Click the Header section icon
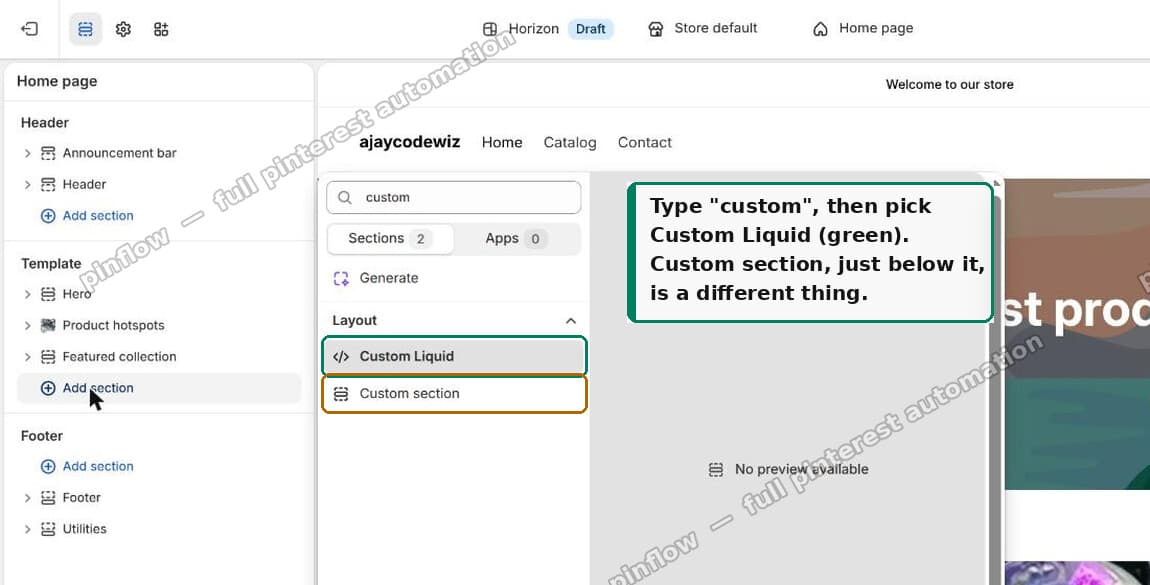The width and height of the screenshot is (1150, 585). (48, 185)
